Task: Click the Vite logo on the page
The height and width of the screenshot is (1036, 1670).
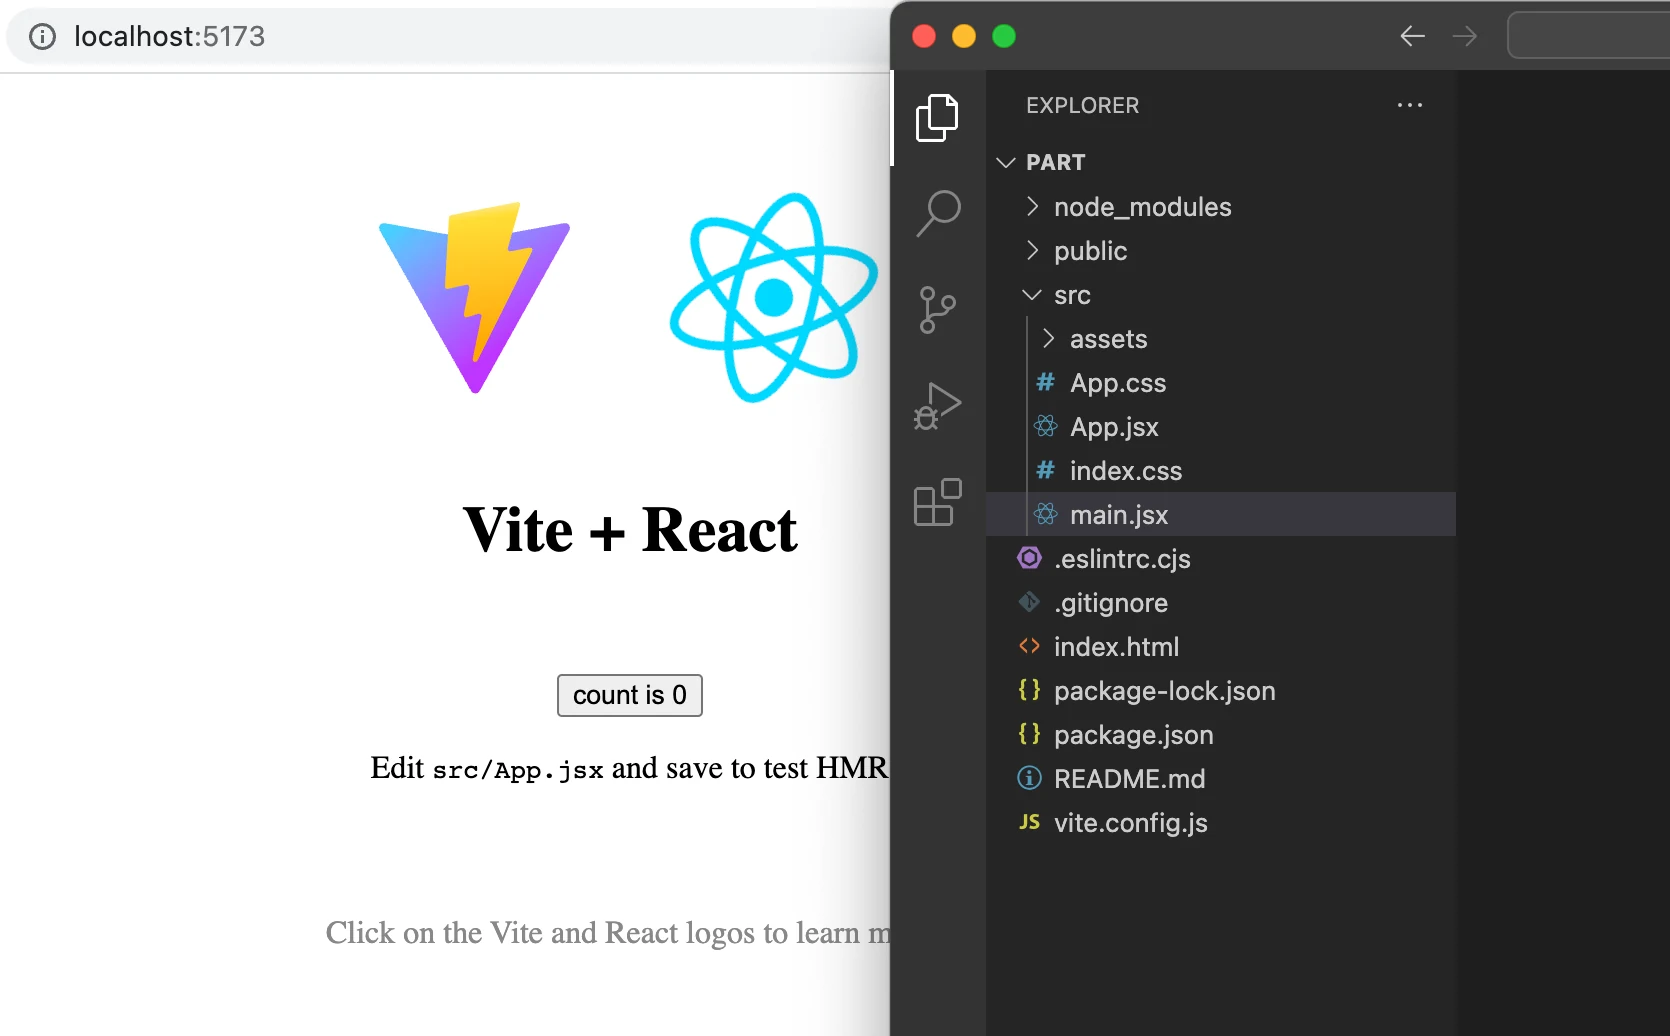Action: [x=474, y=297]
